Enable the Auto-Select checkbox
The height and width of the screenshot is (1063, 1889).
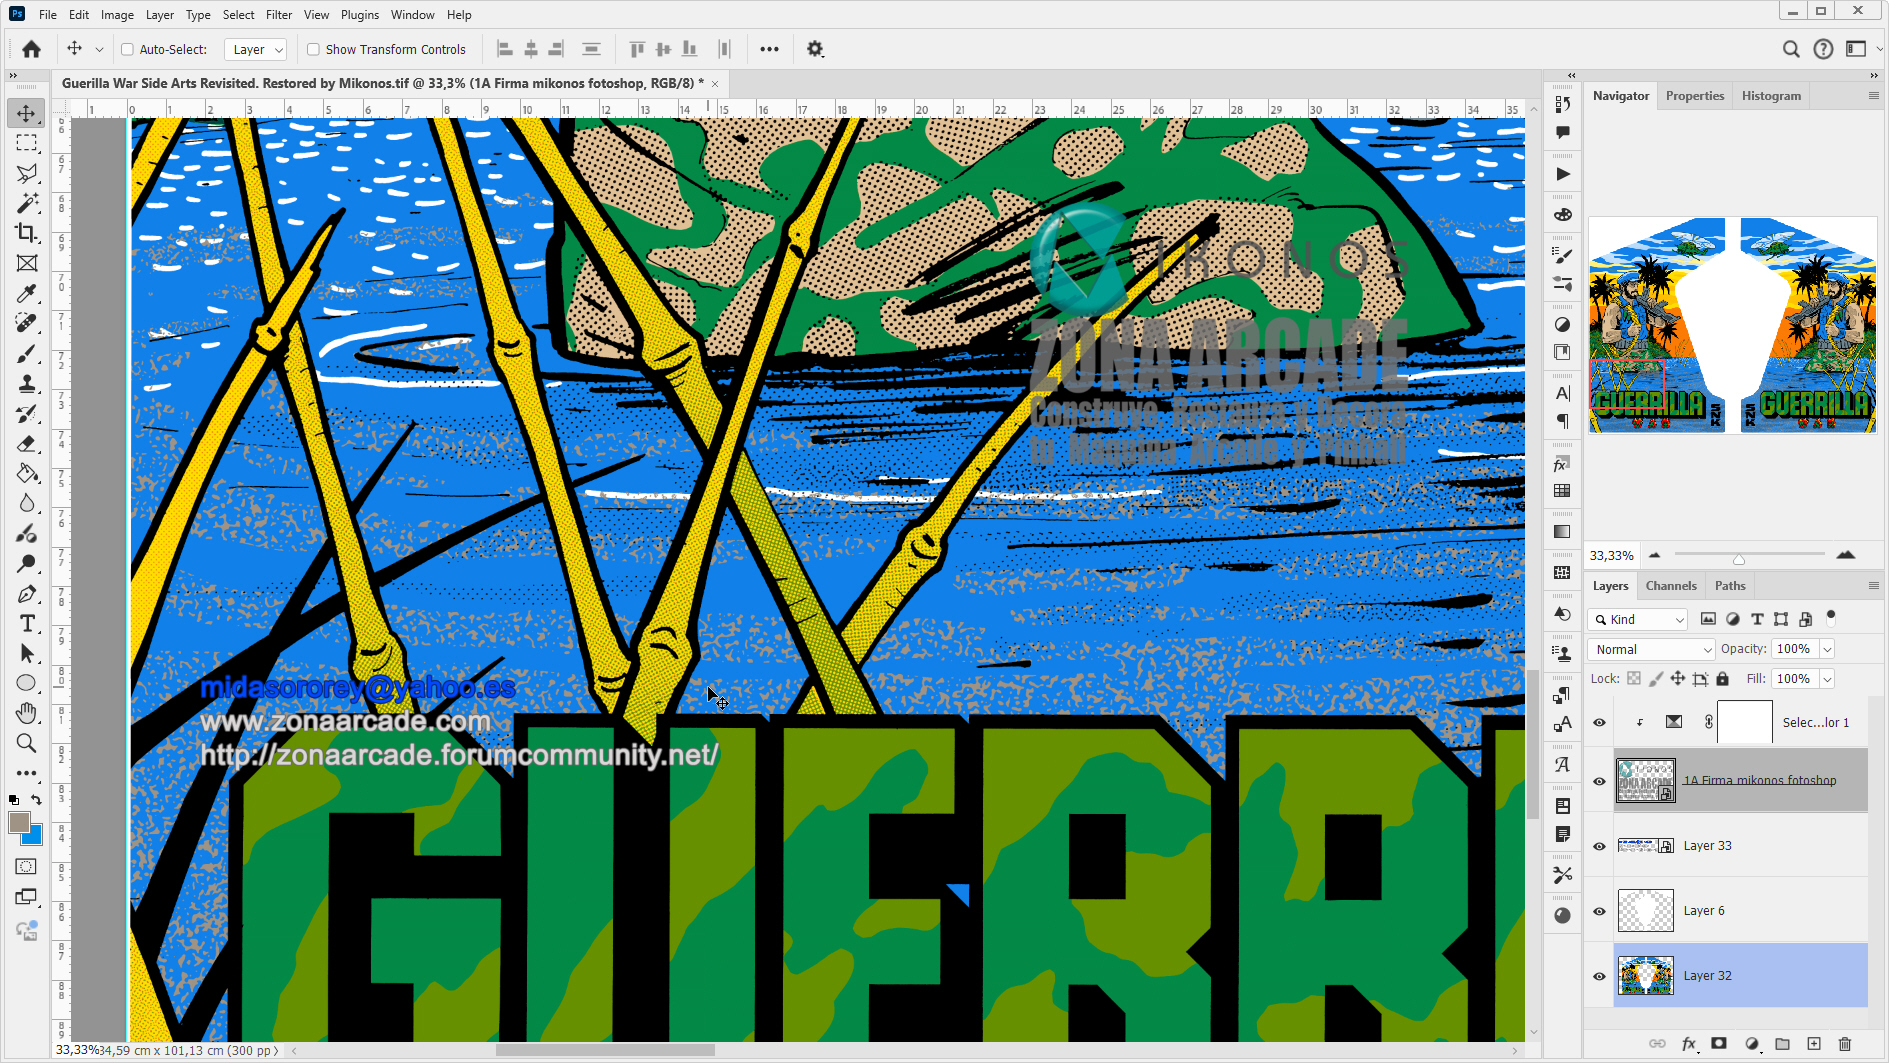pyautogui.click(x=127, y=49)
